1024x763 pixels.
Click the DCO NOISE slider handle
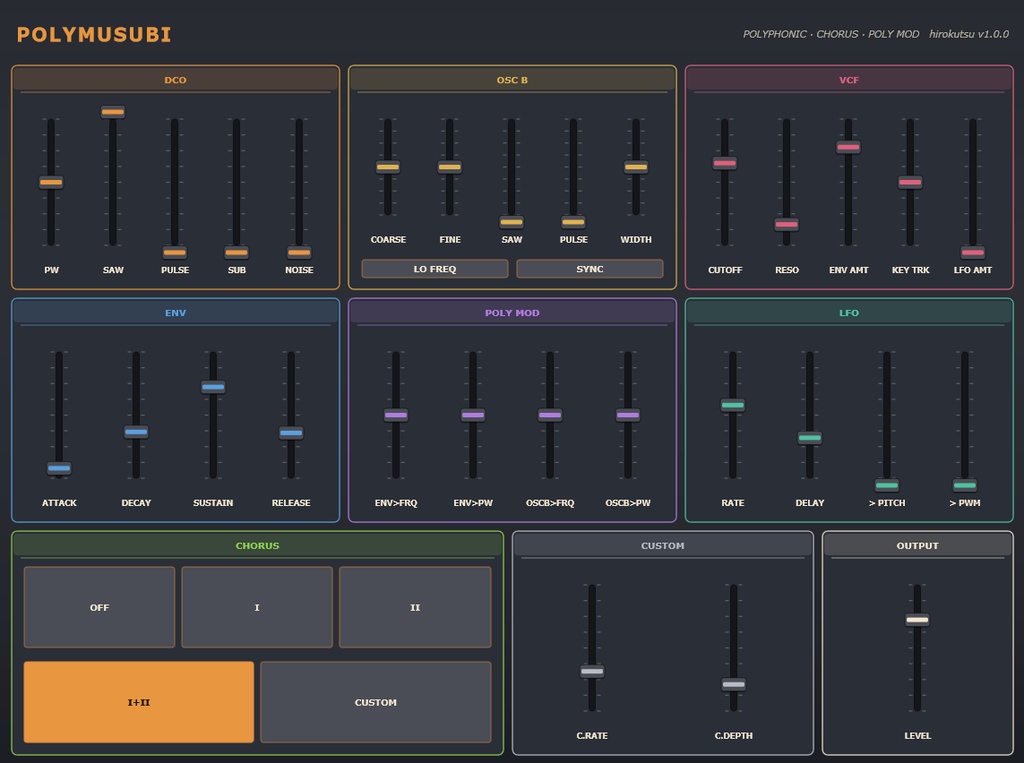point(299,252)
